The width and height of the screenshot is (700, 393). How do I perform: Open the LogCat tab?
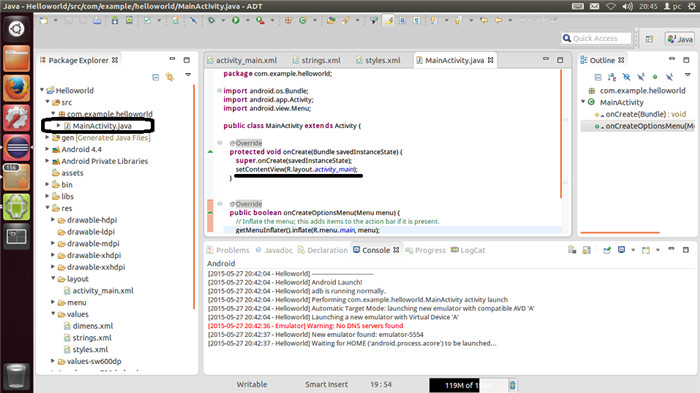(468, 250)
